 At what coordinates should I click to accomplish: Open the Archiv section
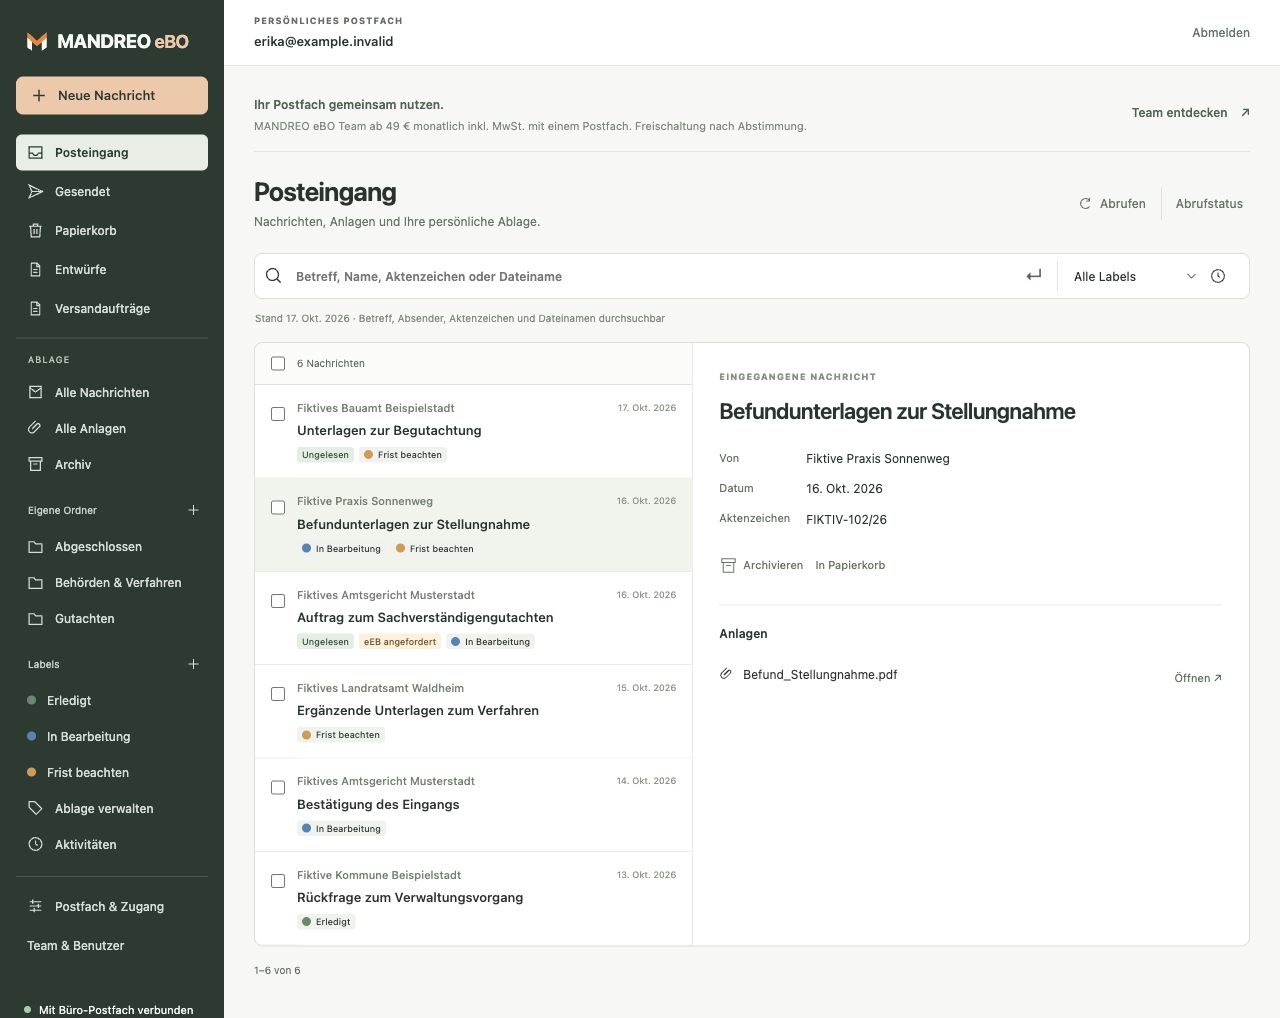(x=112, y=464)
